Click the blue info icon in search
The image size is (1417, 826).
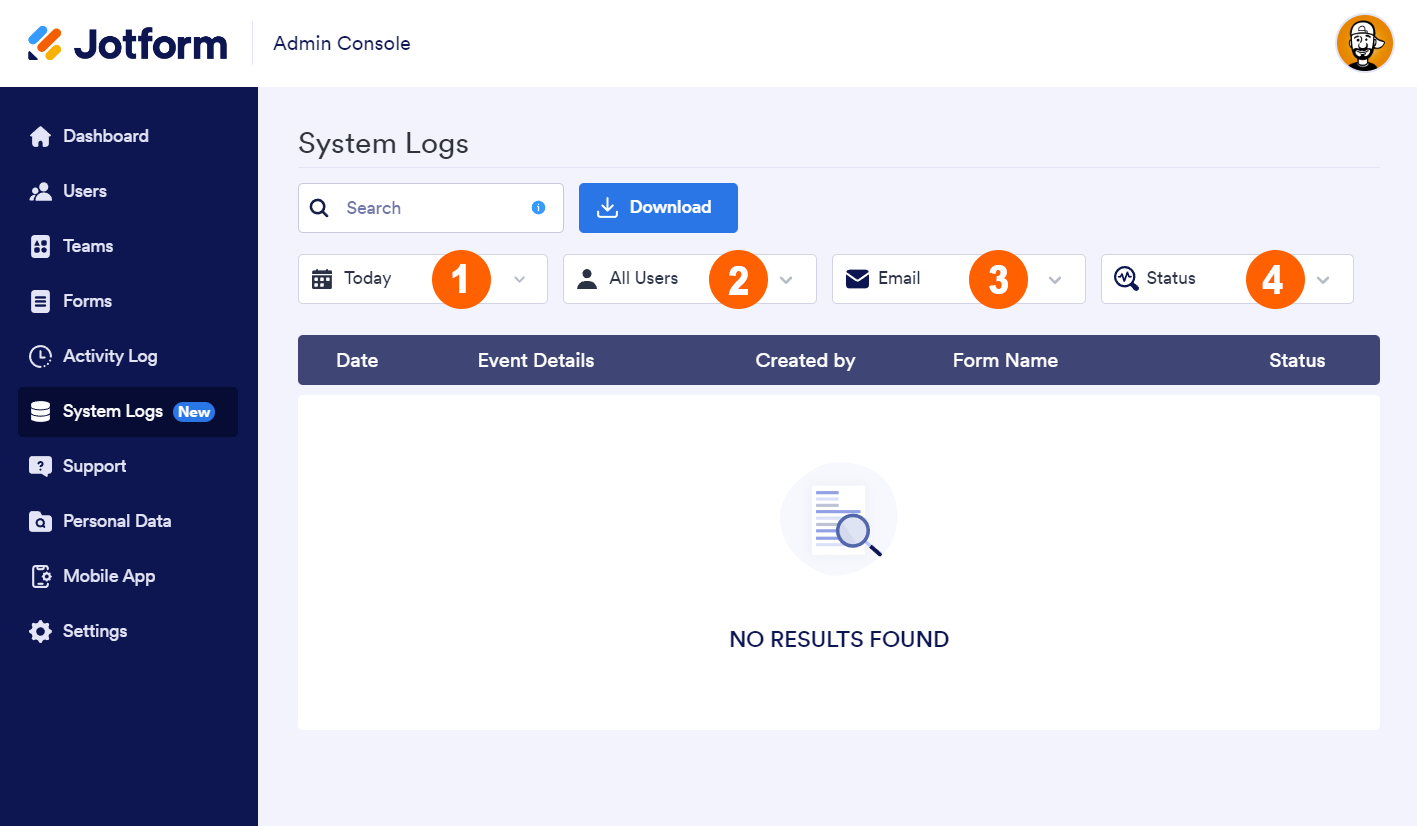coord(538,208)
